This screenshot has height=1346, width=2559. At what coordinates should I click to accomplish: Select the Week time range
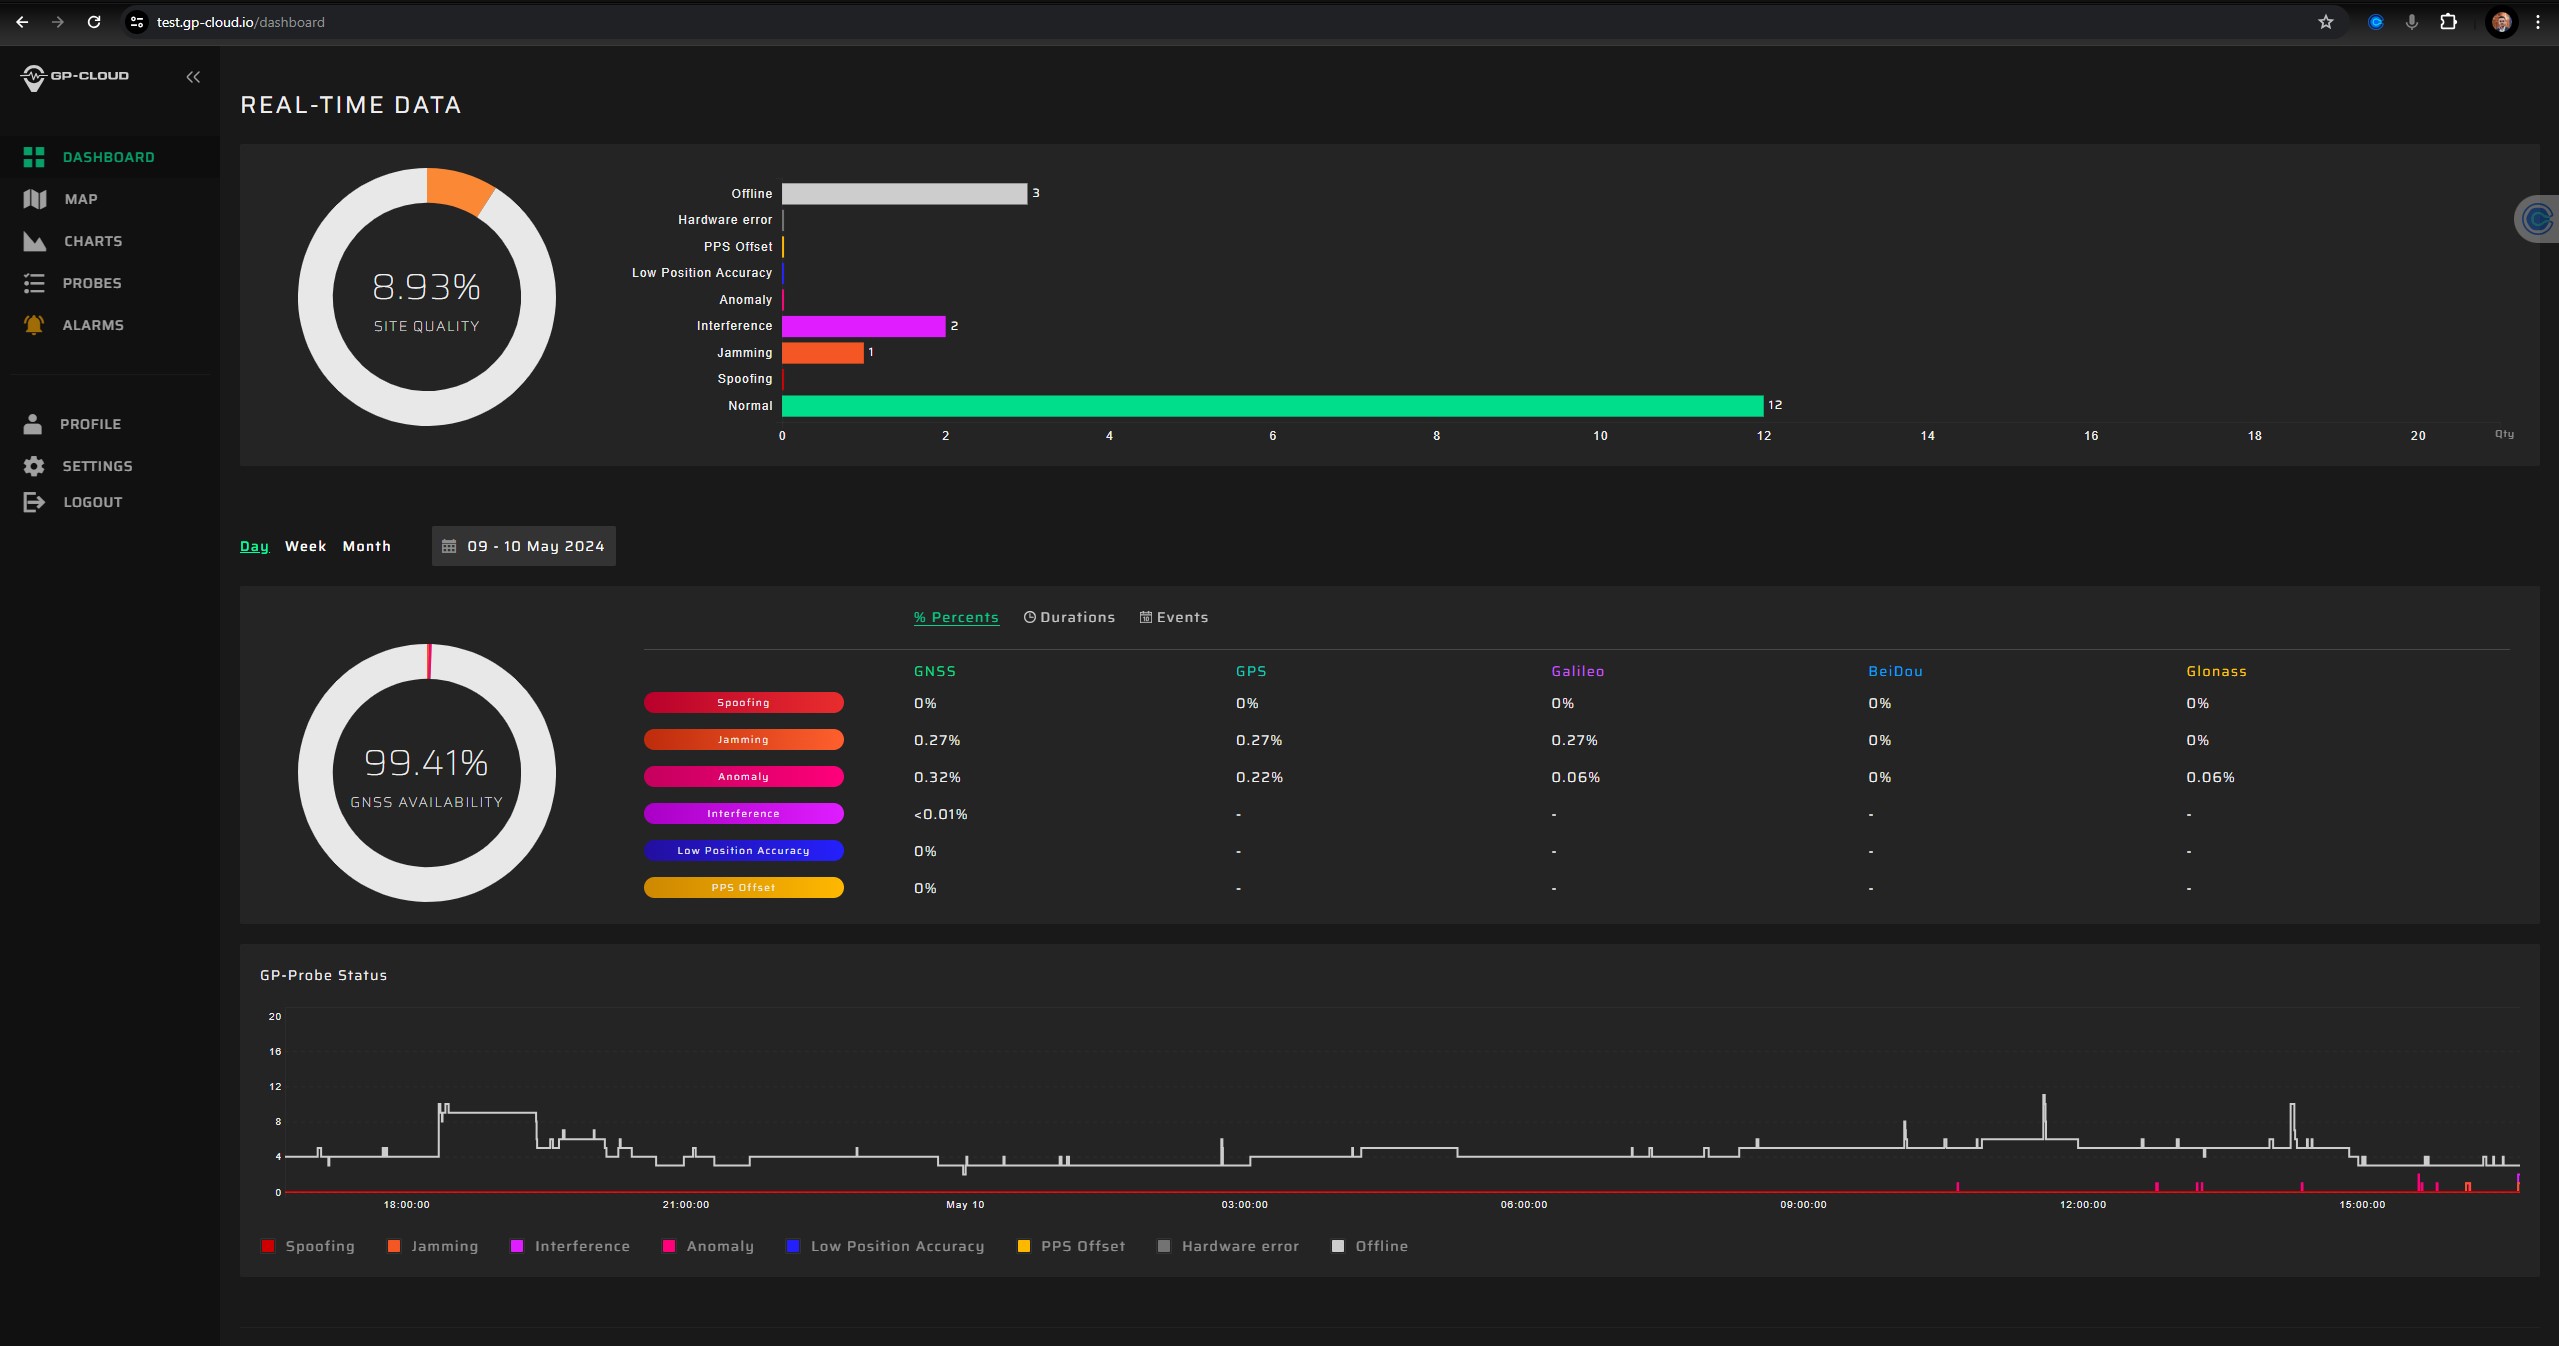coord(305,546)
